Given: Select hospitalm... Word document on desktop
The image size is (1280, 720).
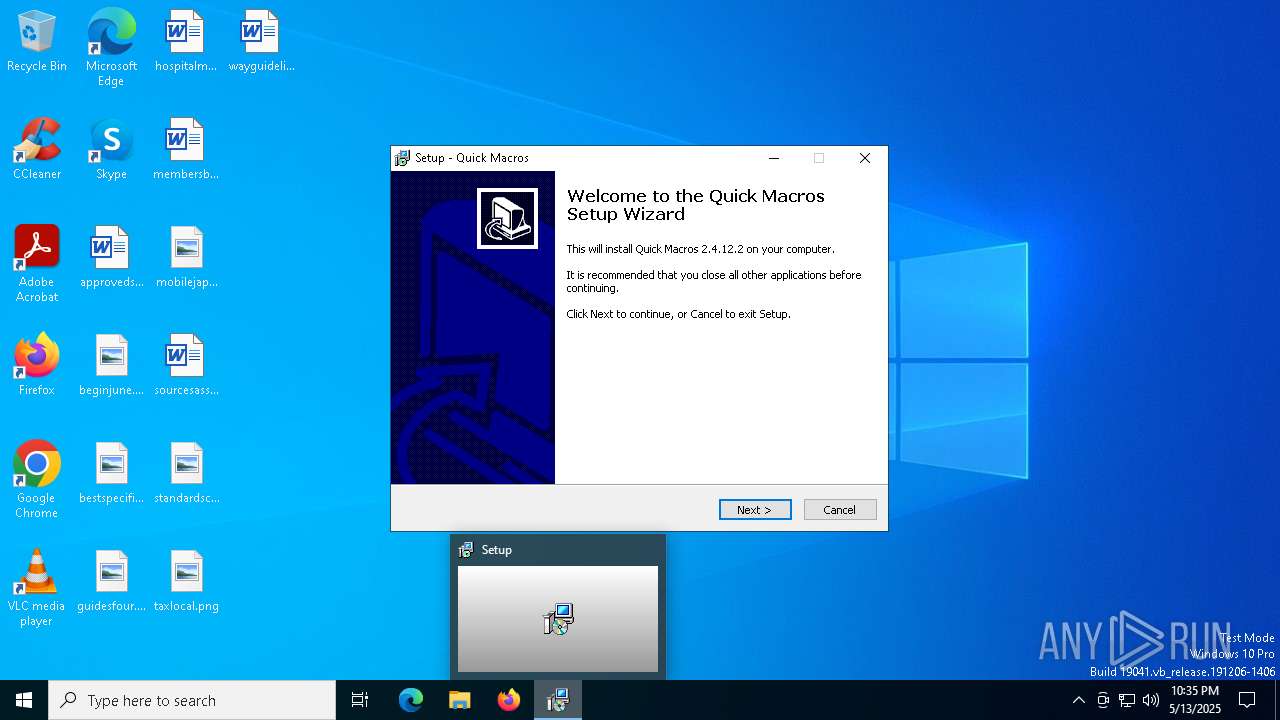Looking at the screenshot, I should click(x=185, y=42).
